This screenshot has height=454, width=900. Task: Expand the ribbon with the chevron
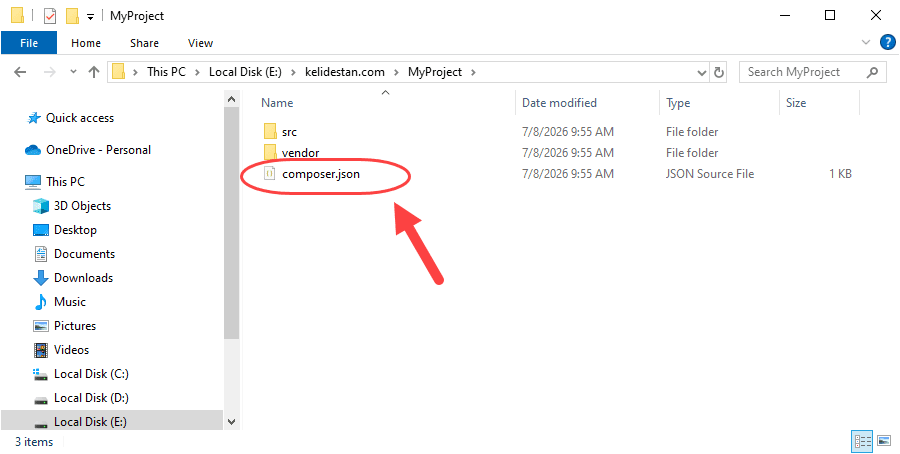(x=866, y=42)
